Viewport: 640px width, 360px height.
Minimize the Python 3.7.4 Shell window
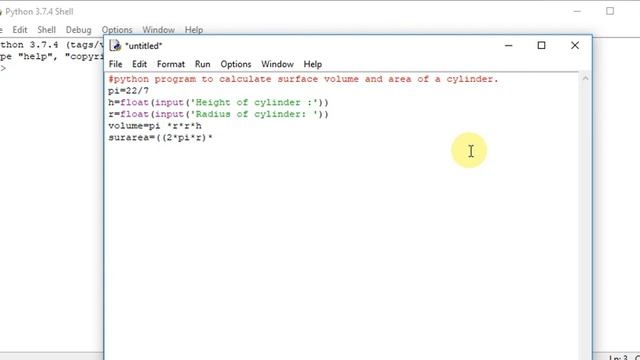(577, 11)
